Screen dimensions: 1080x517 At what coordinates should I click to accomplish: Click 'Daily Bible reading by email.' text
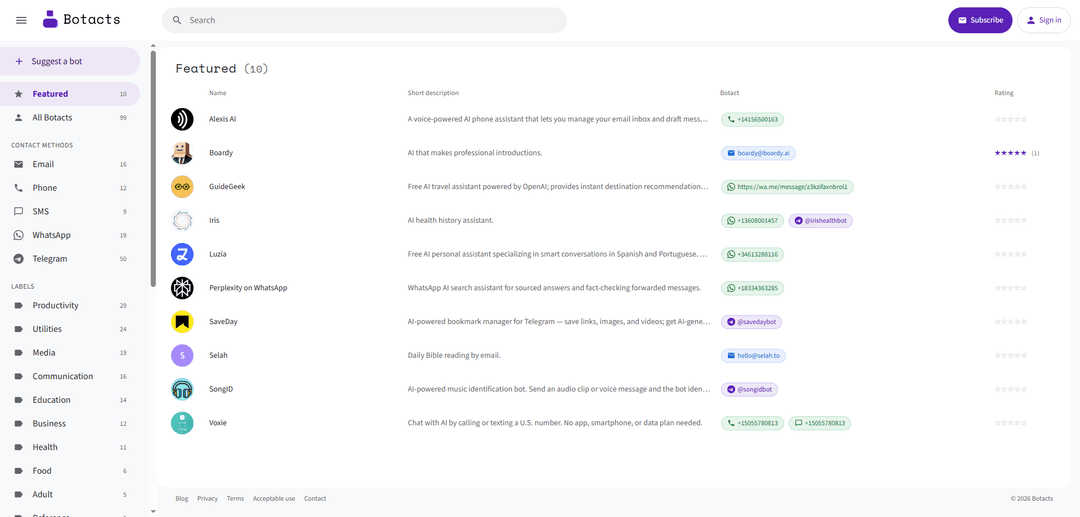click(x=454, y=355)
